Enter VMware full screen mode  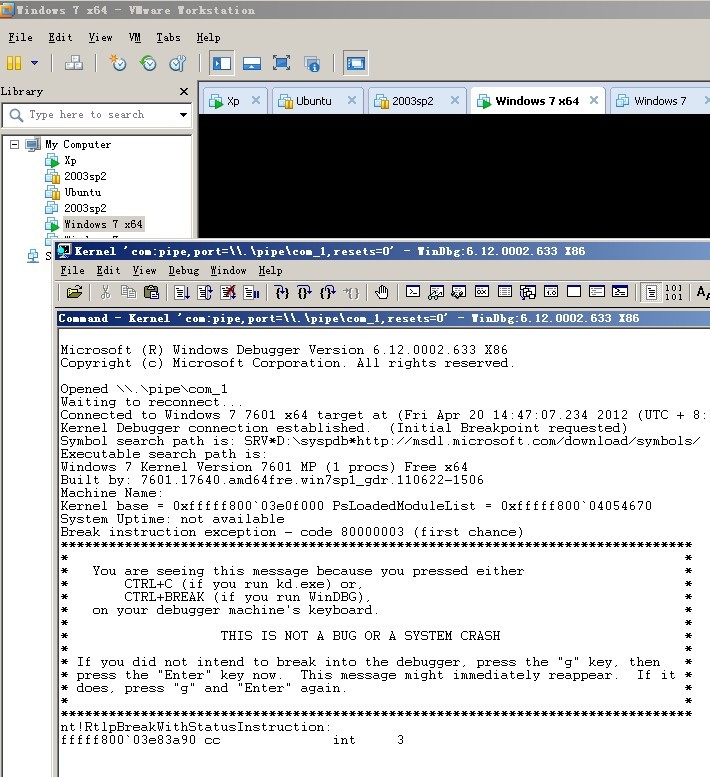pyautogui.click(x=281, y=63)
